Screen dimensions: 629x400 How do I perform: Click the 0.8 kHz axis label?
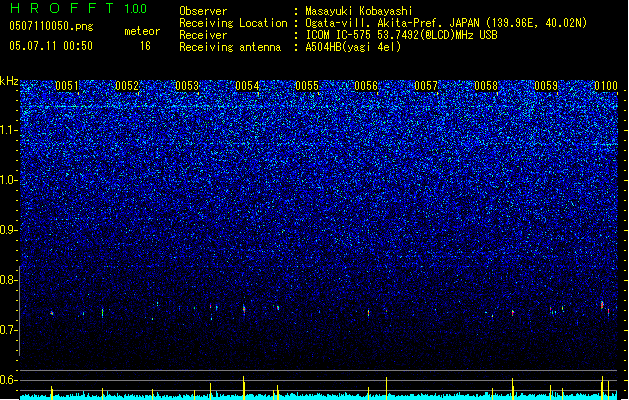(9, 280)
